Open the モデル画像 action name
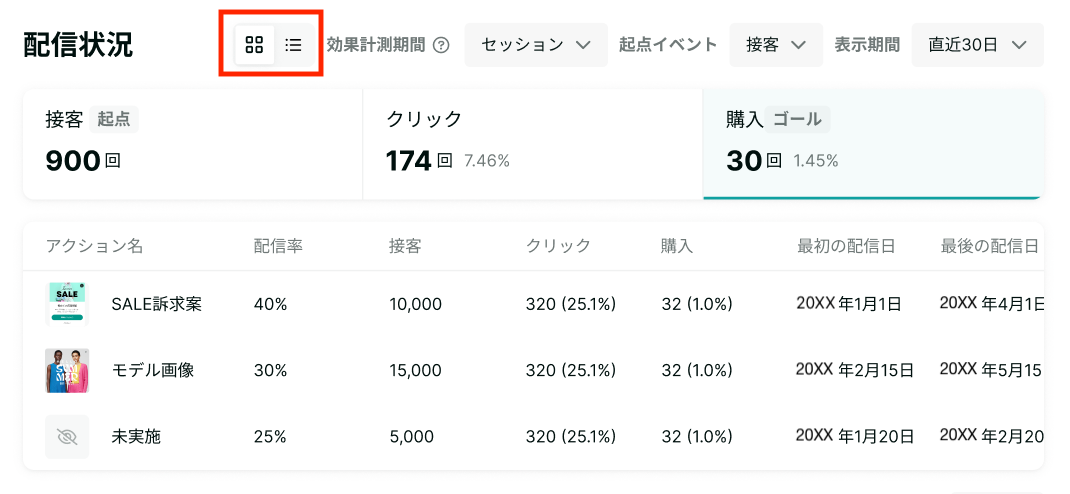 click(153, 370)
